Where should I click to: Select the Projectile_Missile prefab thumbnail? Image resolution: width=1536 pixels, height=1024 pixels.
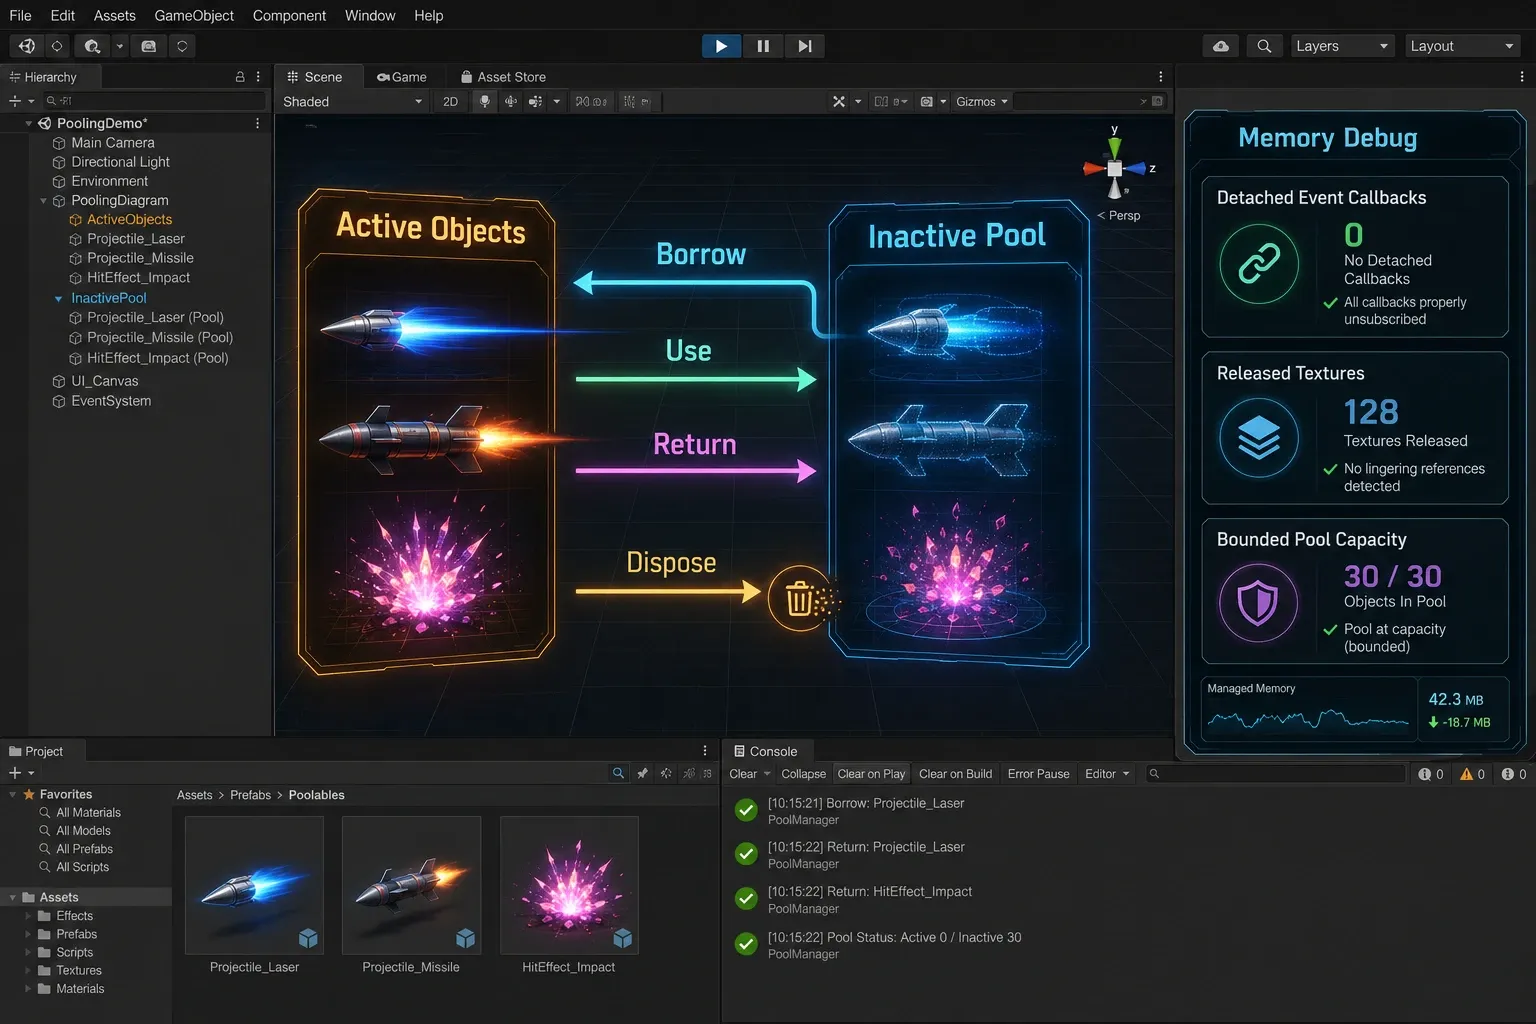411,885
